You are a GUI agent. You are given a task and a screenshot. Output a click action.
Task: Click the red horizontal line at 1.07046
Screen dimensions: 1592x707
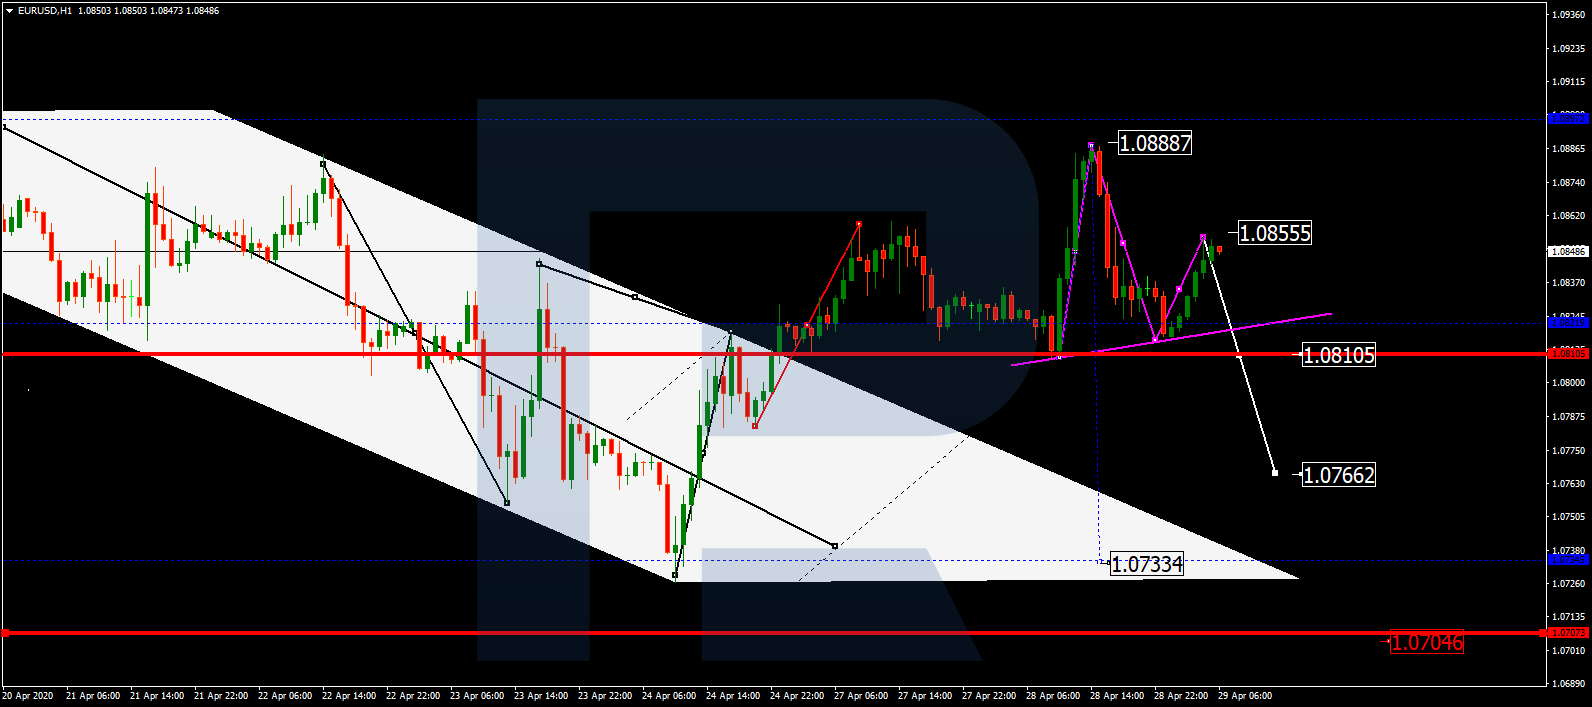(773, 633)
